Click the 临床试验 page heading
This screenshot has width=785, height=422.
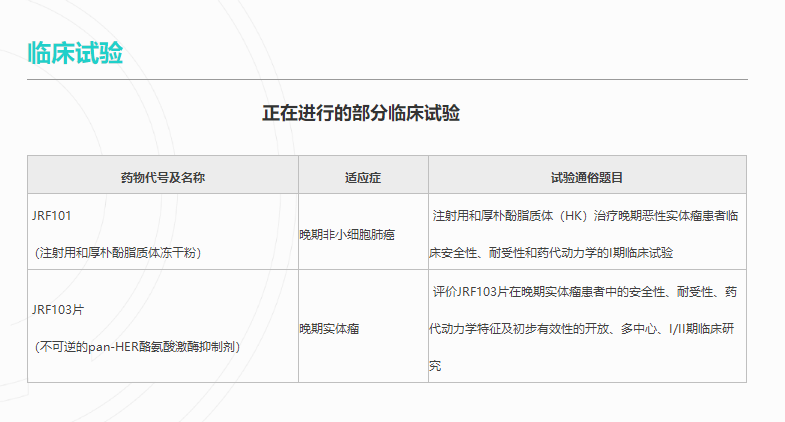[75, 53]
